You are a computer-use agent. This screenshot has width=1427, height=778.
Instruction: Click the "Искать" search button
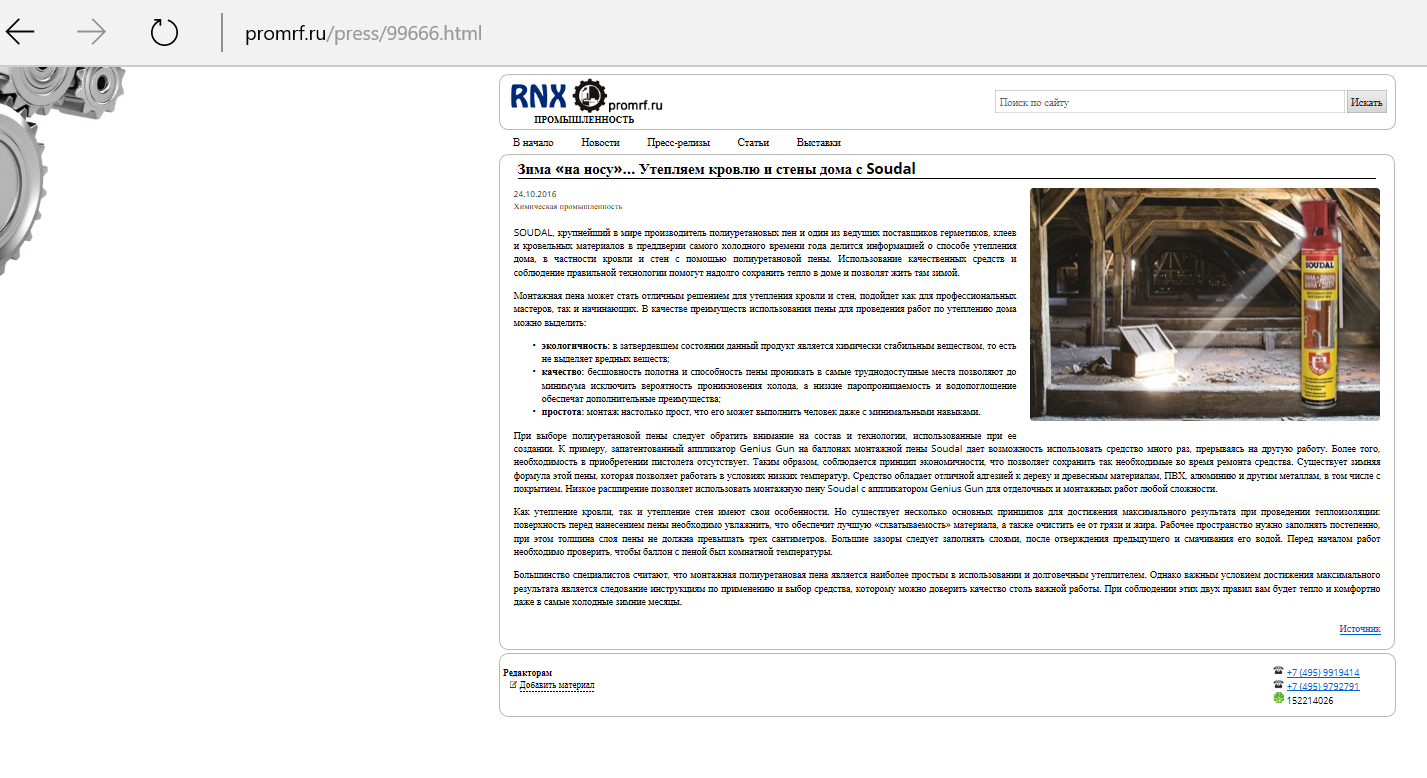point(1366,102)
